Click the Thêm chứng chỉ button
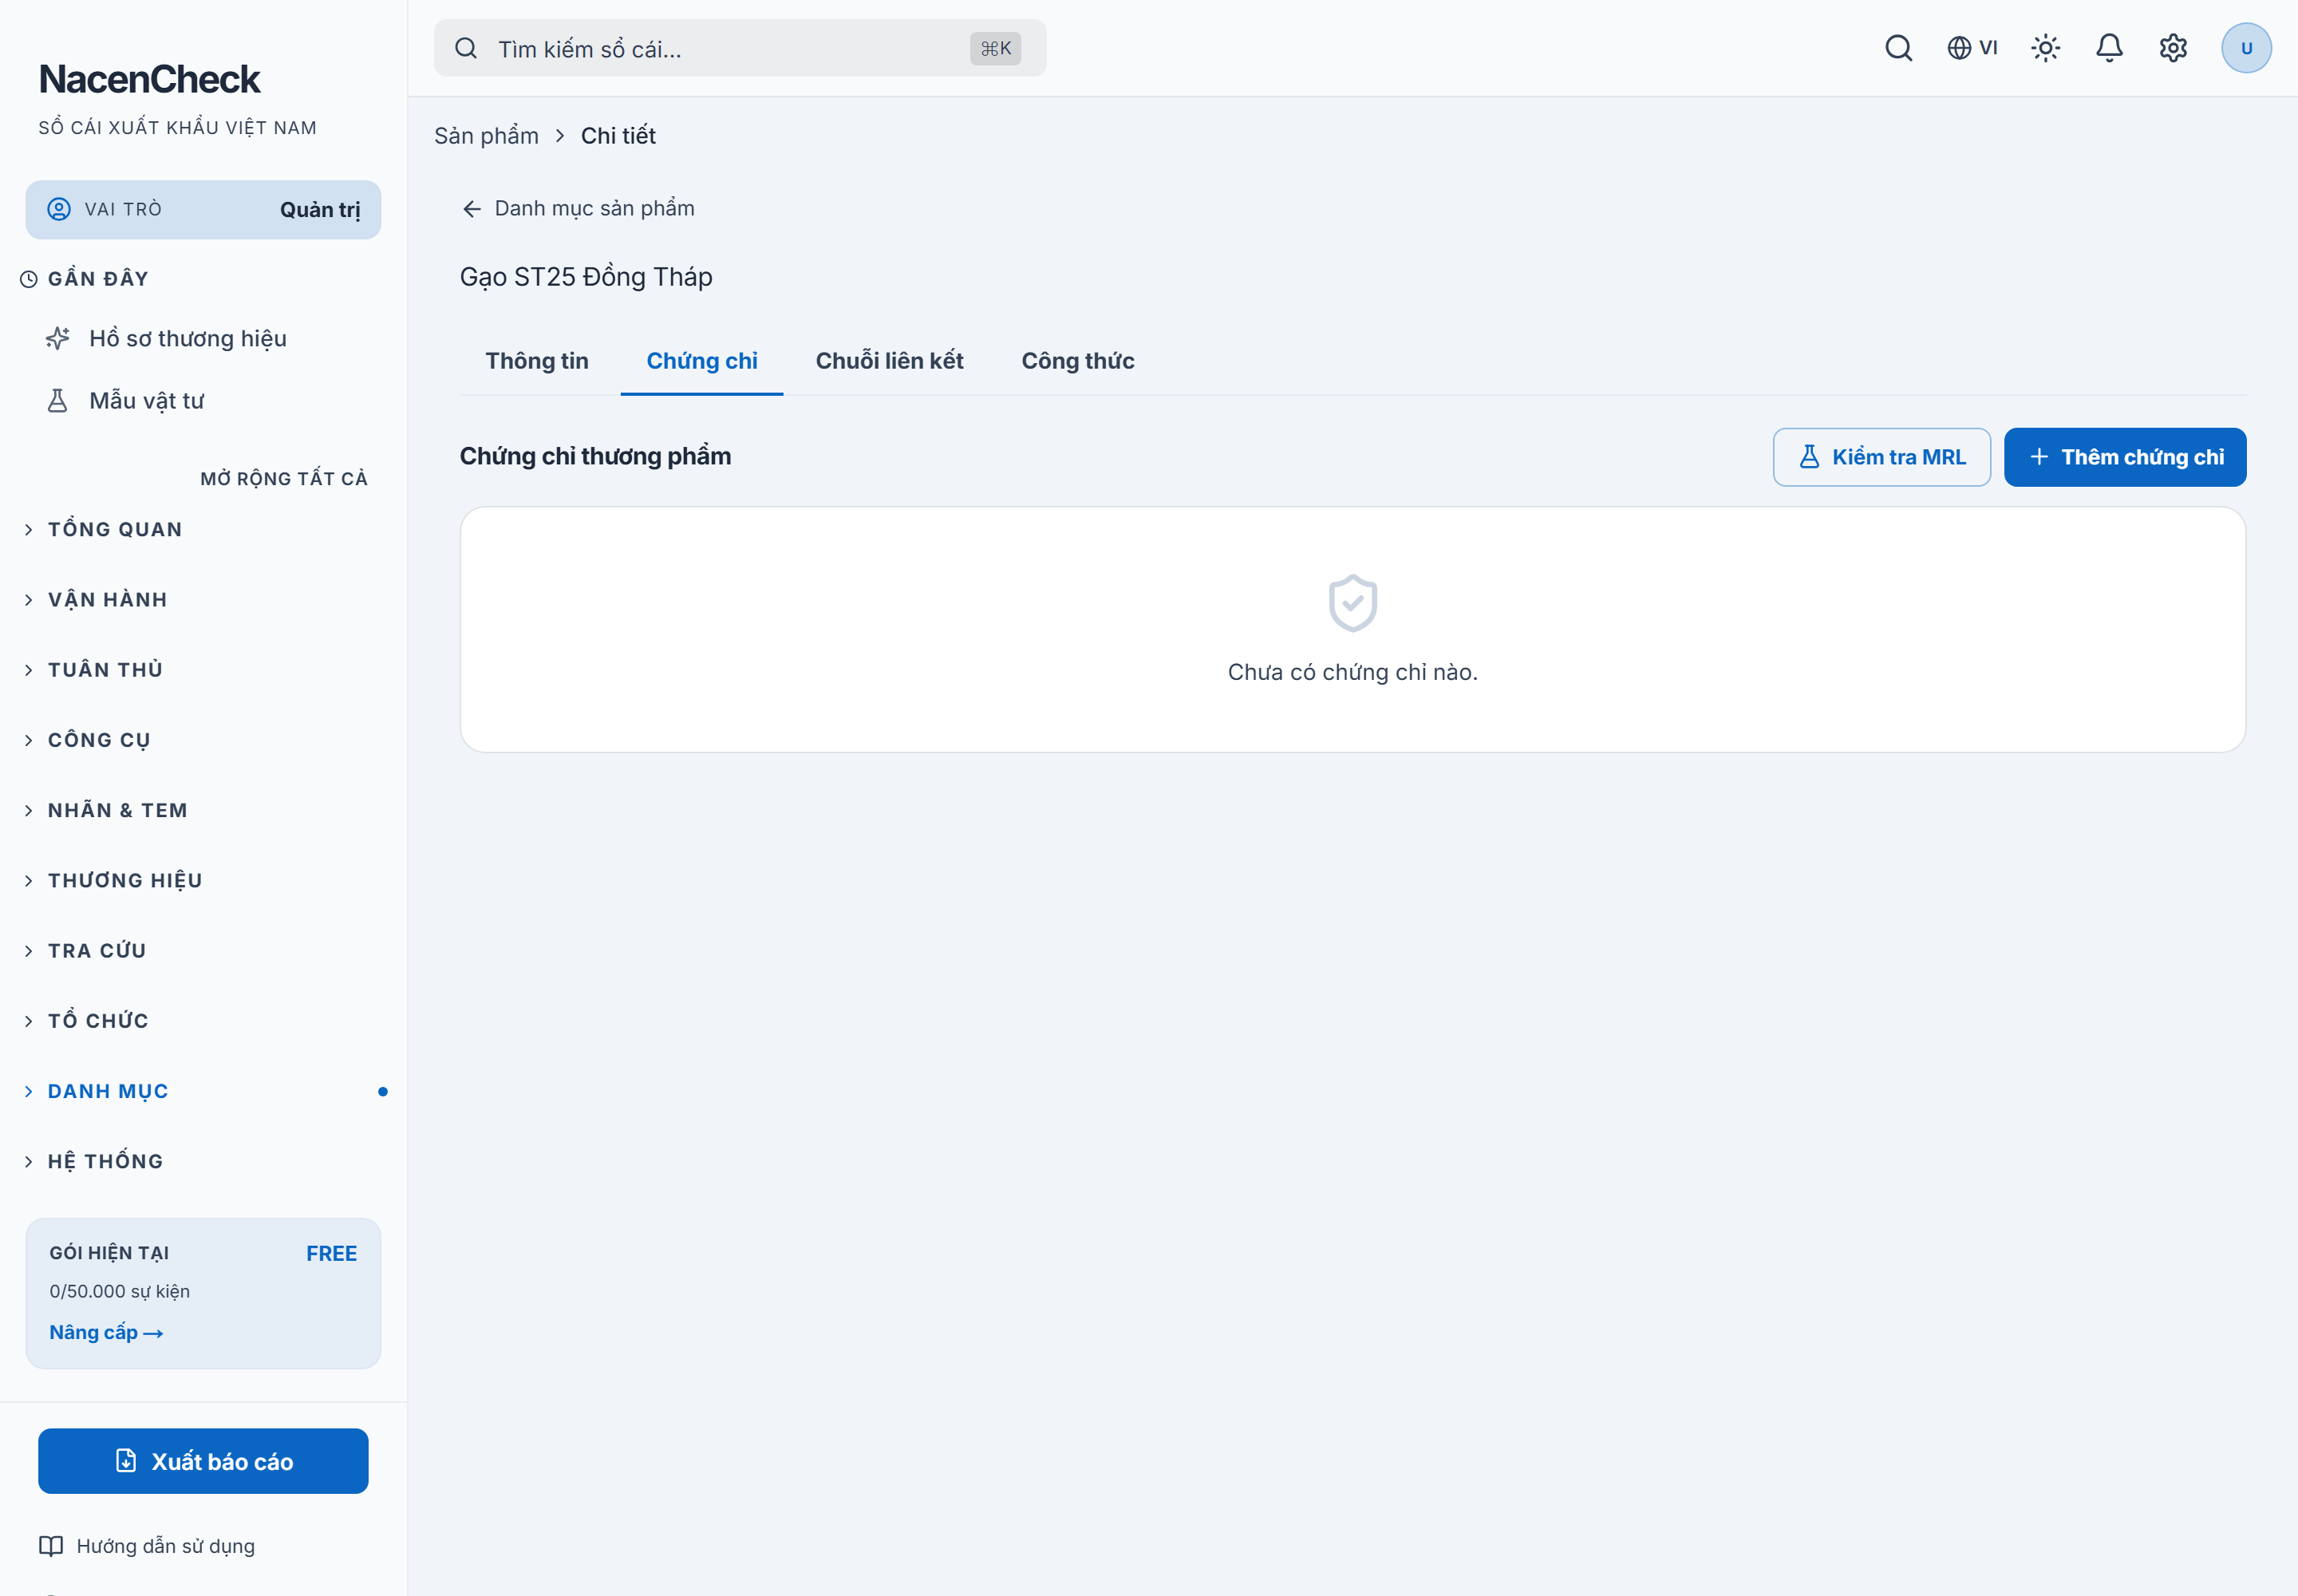Screen dimensions: 2298x1596 (2125, 457)
